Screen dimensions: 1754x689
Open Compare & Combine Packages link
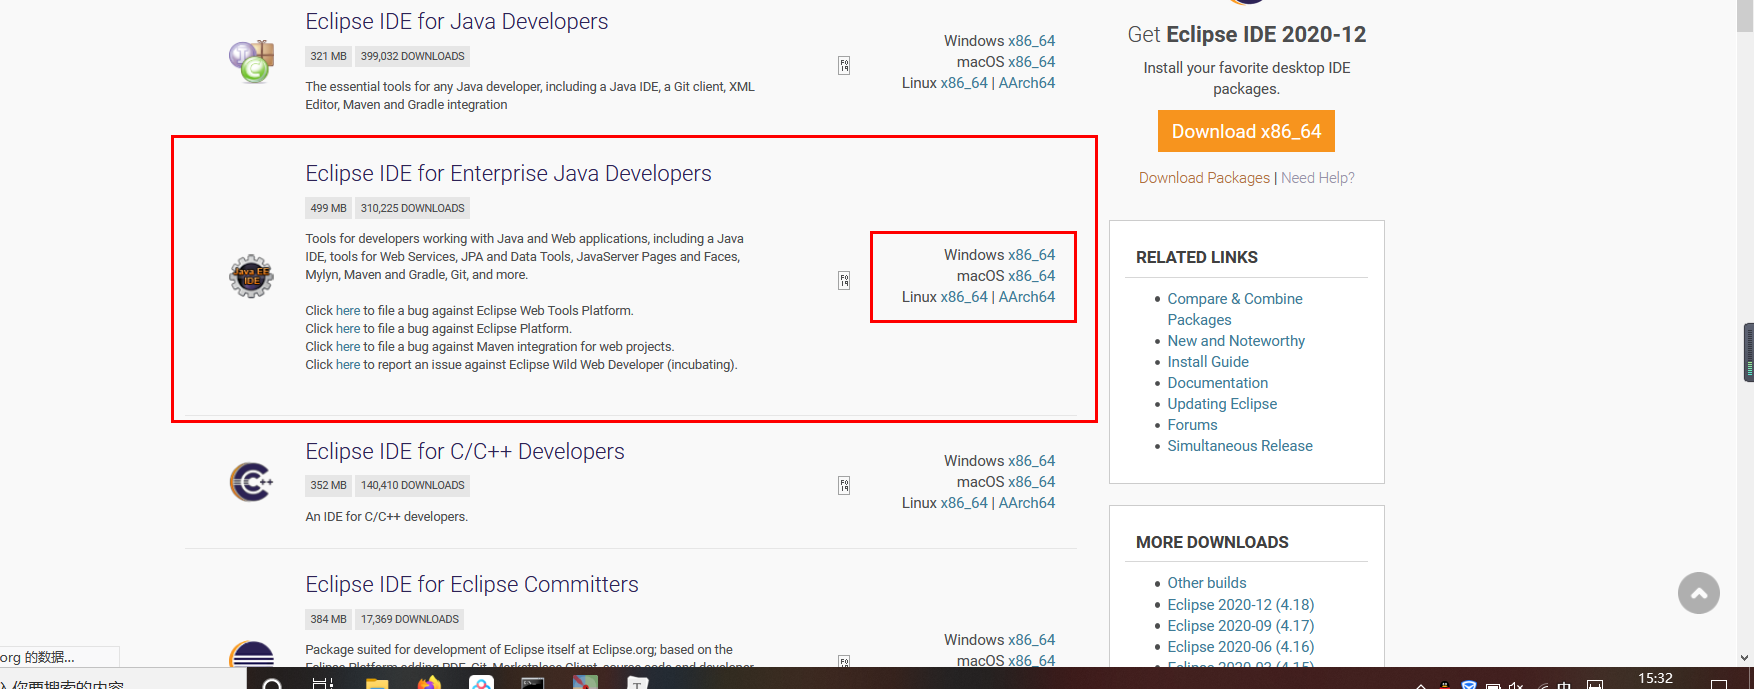[x=1235, y=309]
